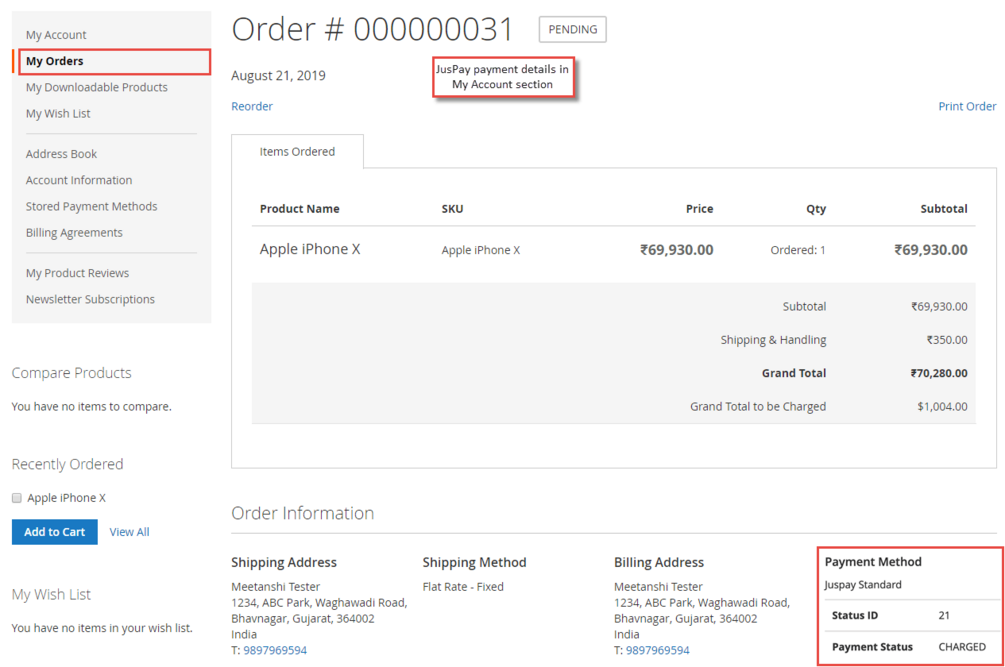This screenshot has height=667, width=1005.
Task: Click billing address phone number 9897969594
Action: tap(658, 650)
